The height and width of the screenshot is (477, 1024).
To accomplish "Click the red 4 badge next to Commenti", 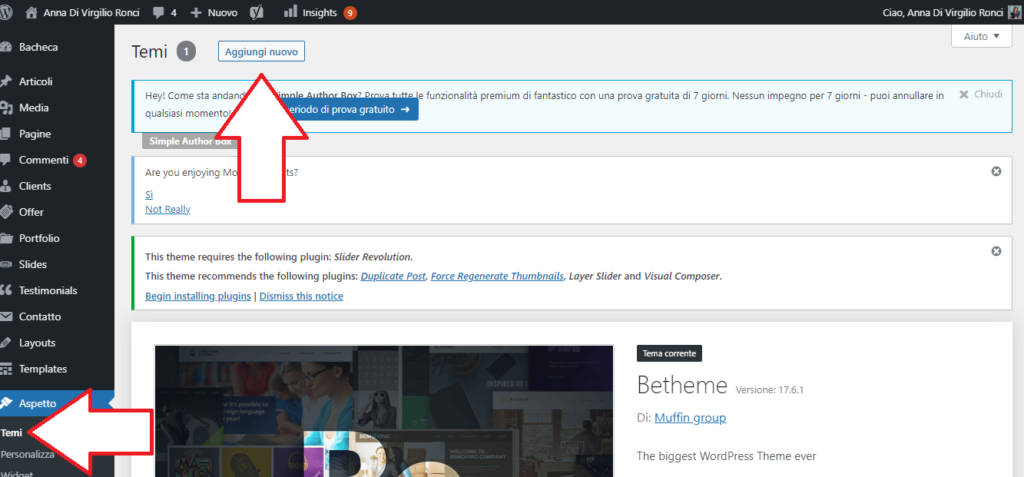I will (80, 160).
